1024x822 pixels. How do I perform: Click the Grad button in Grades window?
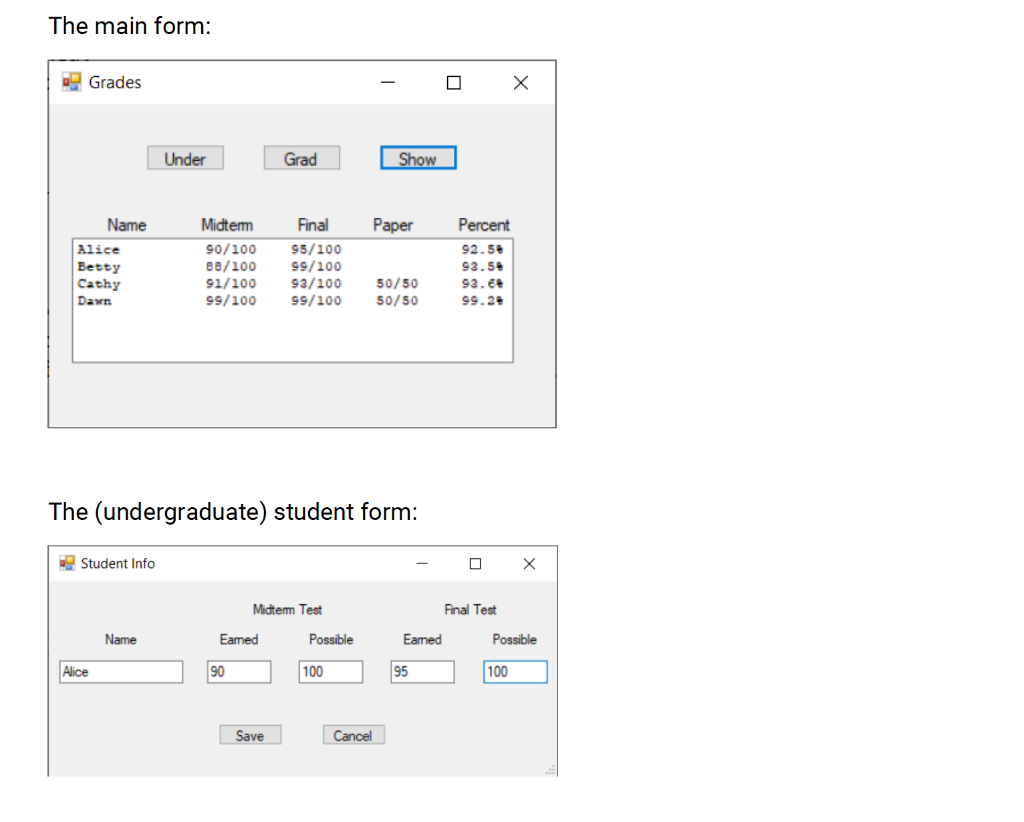tap(302, 158)
